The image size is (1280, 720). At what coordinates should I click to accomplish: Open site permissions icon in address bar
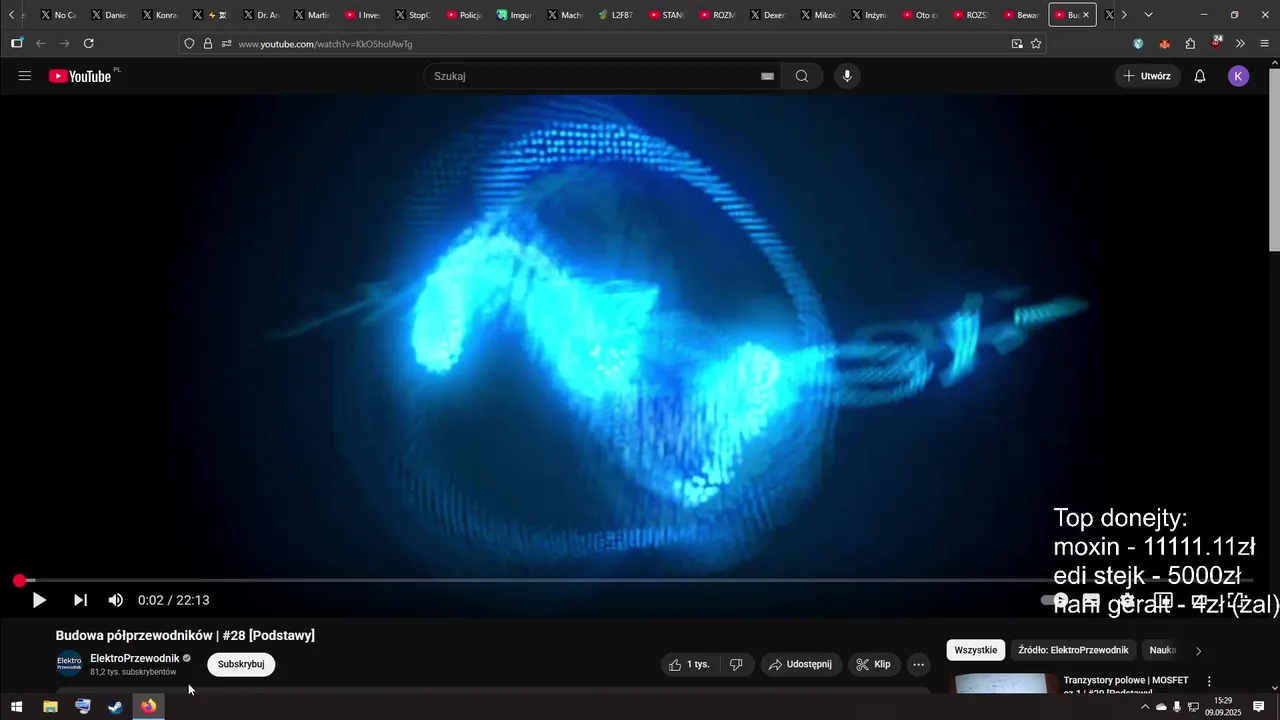pyautogui.click(x=226, y=44)
